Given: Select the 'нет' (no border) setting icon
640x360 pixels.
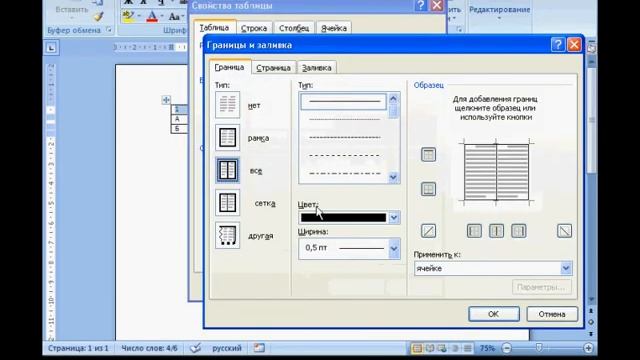Looking at the screenshot, I should point(227,104).
